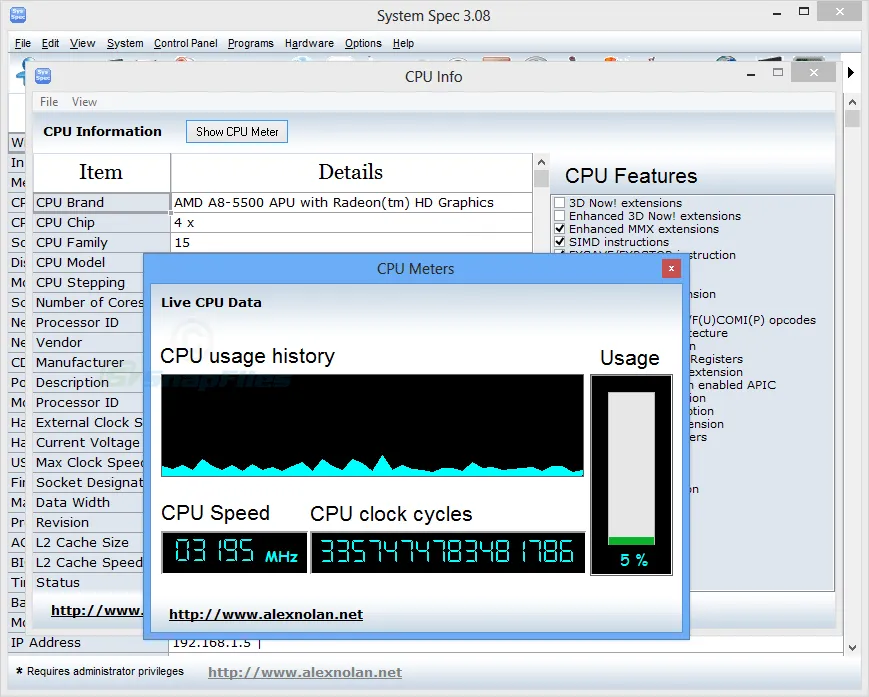Select the CPU Stepping row

tap(89, 283)
